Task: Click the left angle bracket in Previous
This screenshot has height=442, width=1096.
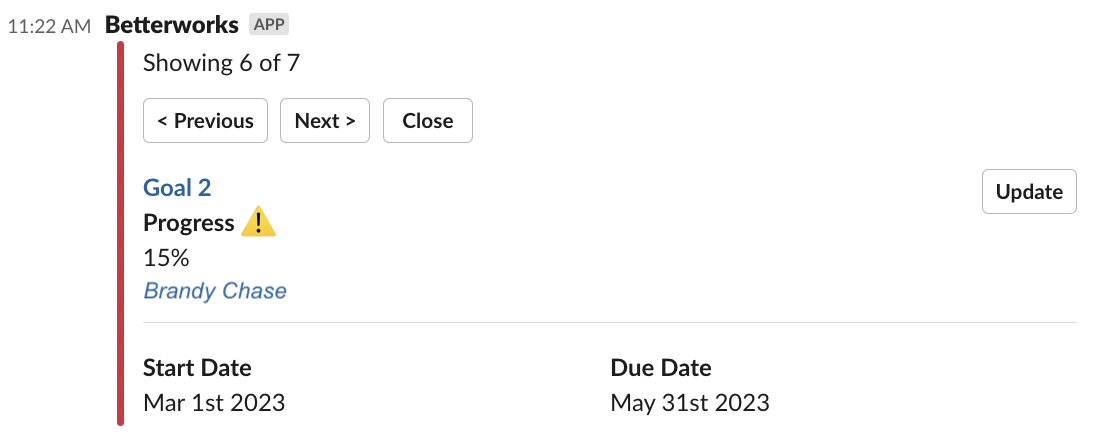Action: click(162, 121)
